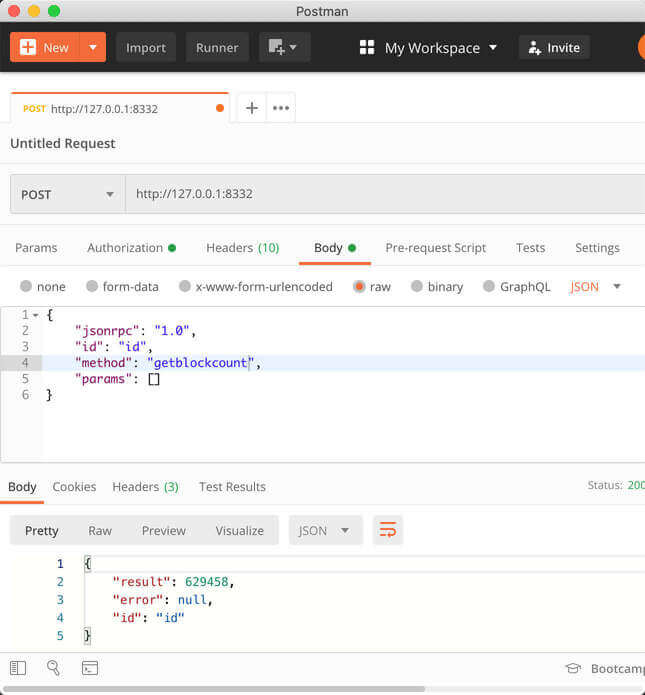Expand the My Workspace dropdown
The width and height of the screenshot is (645, 695).
[428, 47]
